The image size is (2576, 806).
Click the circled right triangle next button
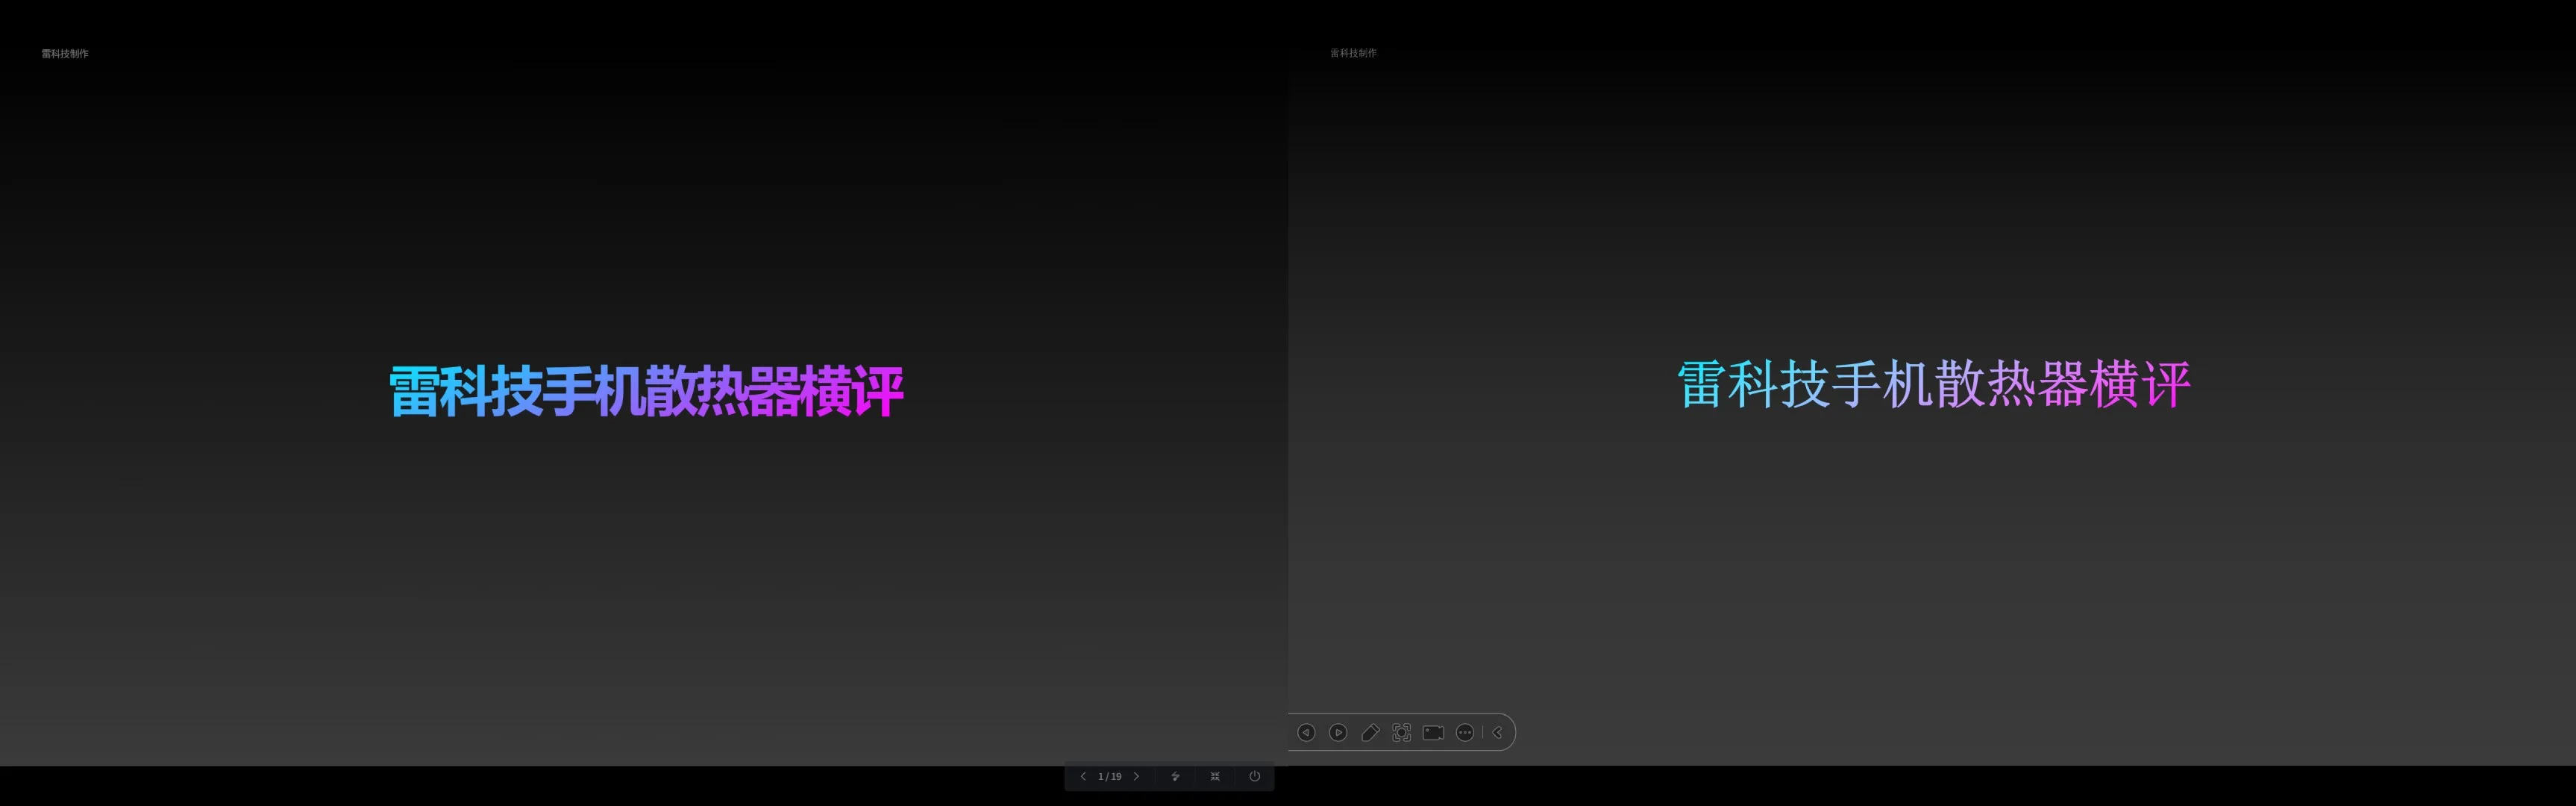pos(1338,733)
